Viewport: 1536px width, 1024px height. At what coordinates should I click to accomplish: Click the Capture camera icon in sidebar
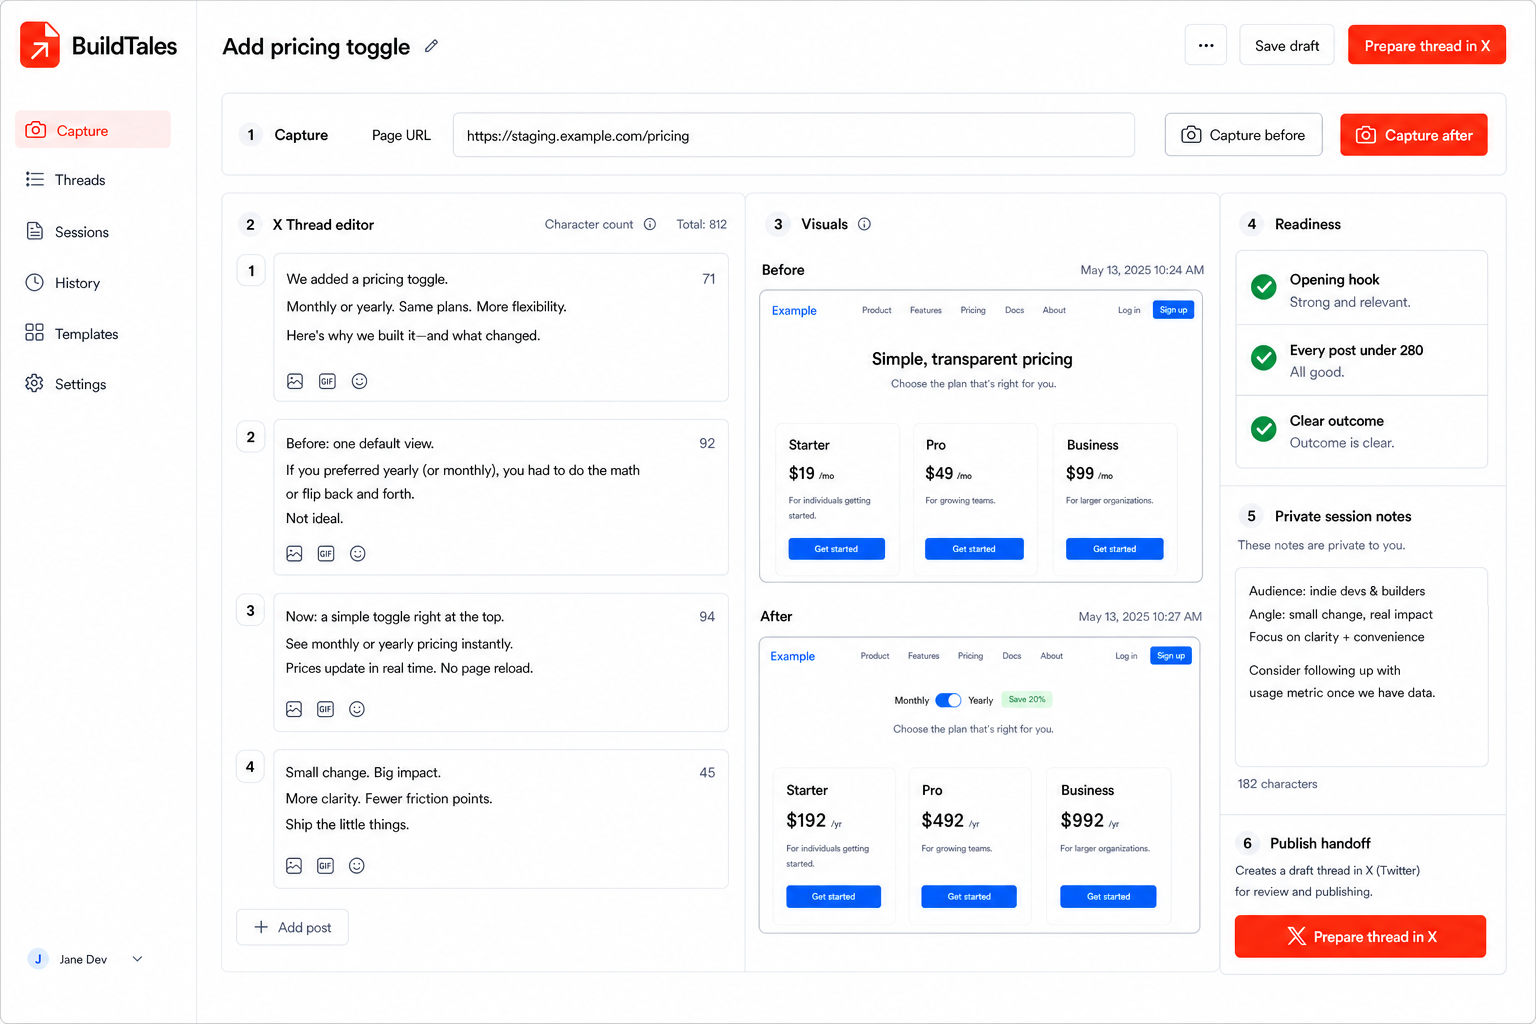36,130
